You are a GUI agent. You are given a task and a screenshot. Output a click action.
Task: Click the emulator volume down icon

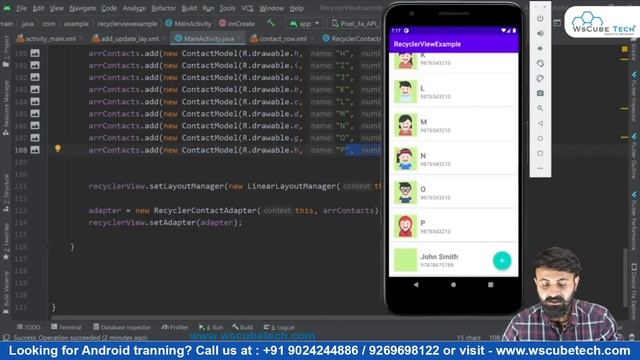pyautogui.click(x=540, y=49)
